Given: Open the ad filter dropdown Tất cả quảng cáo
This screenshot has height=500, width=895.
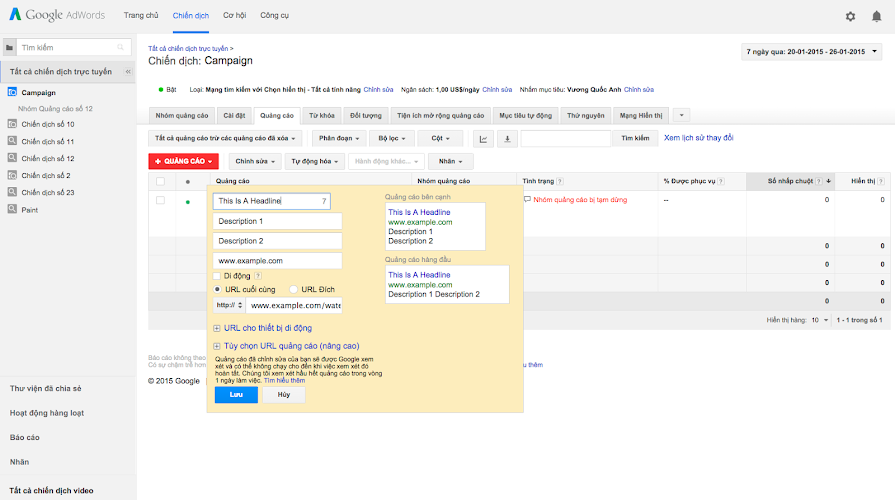Looking at the screenshot, I should [225, 138].
